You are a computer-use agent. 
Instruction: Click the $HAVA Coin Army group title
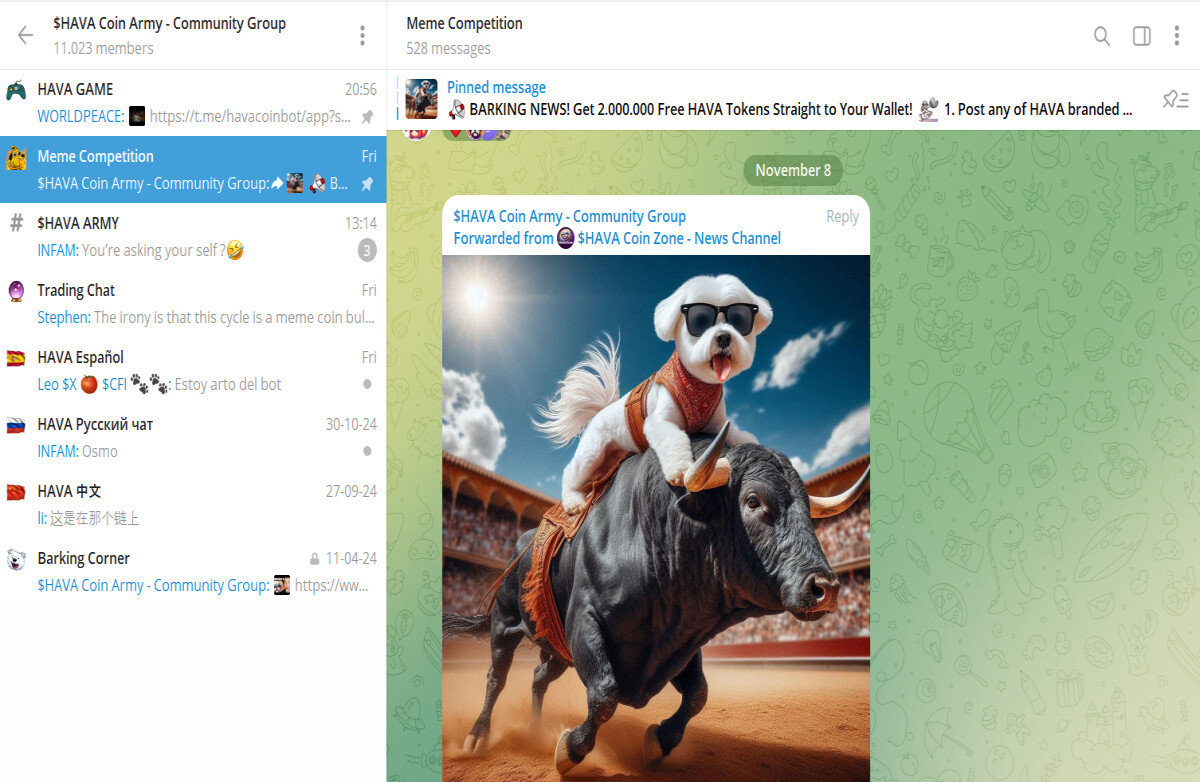coord(170,23)
